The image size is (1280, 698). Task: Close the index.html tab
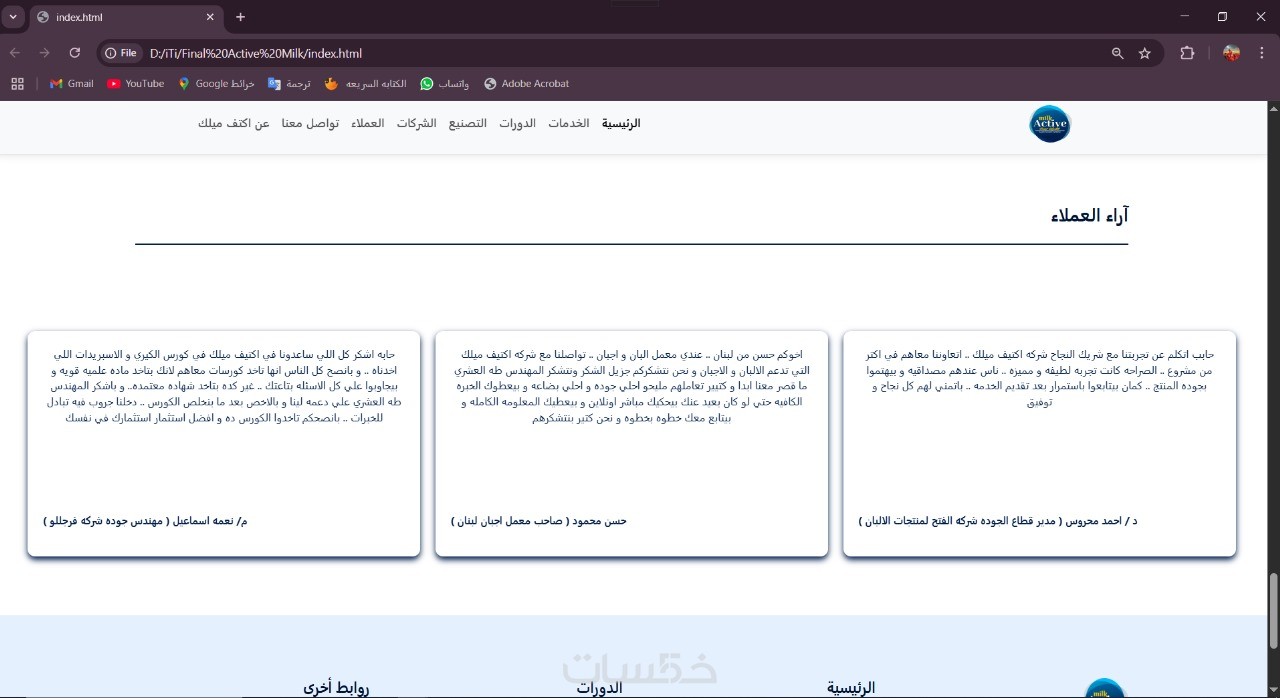click(210, 17)
